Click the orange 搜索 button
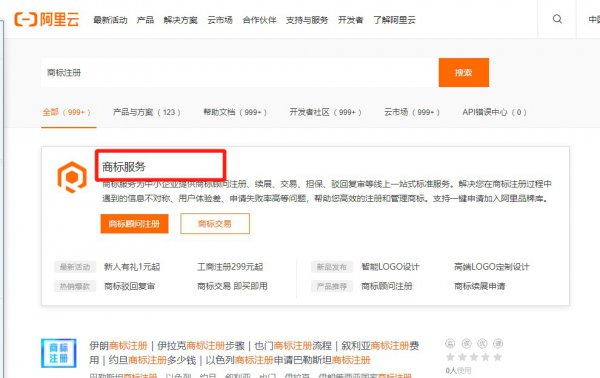The image size is (600, 378). (x=463, y=73)
